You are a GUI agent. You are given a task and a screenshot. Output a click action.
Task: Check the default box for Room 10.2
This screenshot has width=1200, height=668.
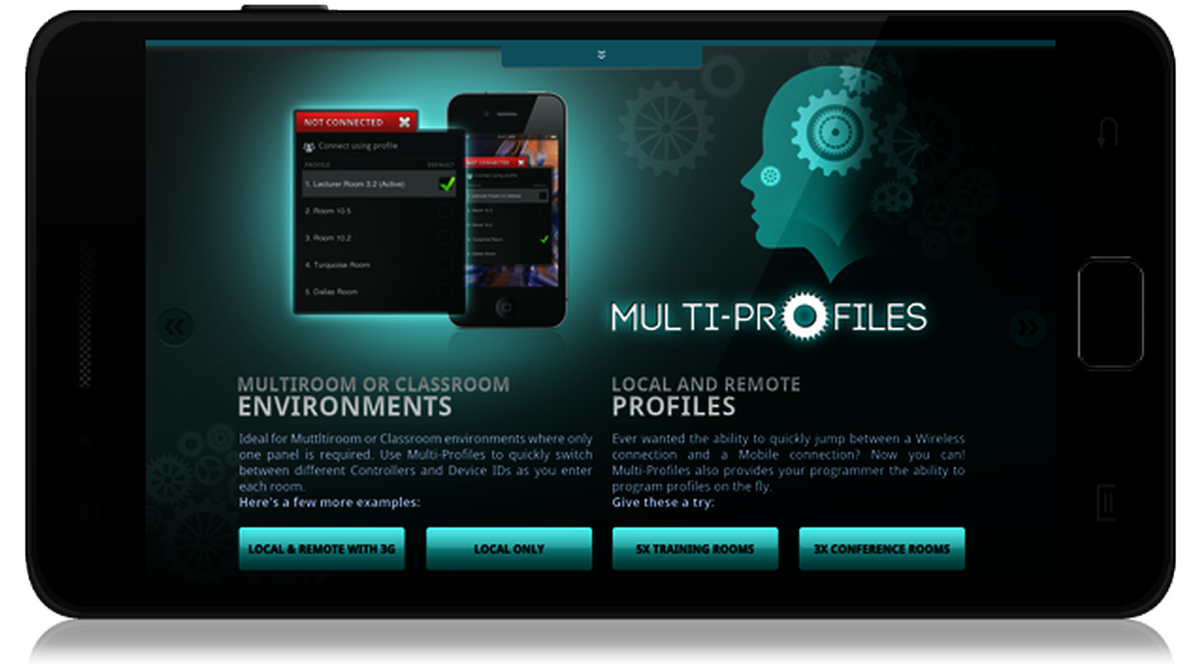(446, 238)
